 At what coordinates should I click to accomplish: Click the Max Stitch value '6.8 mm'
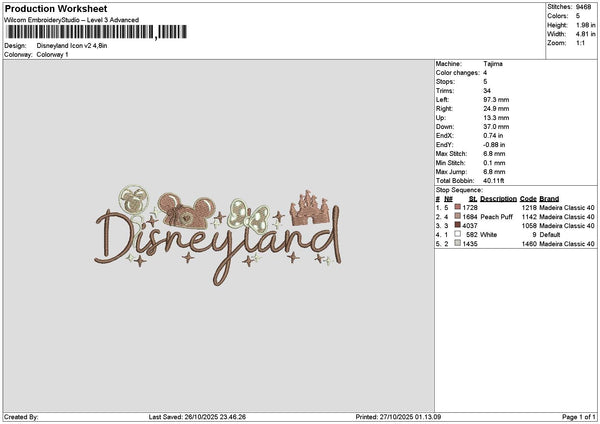click(x=494, y=153)
